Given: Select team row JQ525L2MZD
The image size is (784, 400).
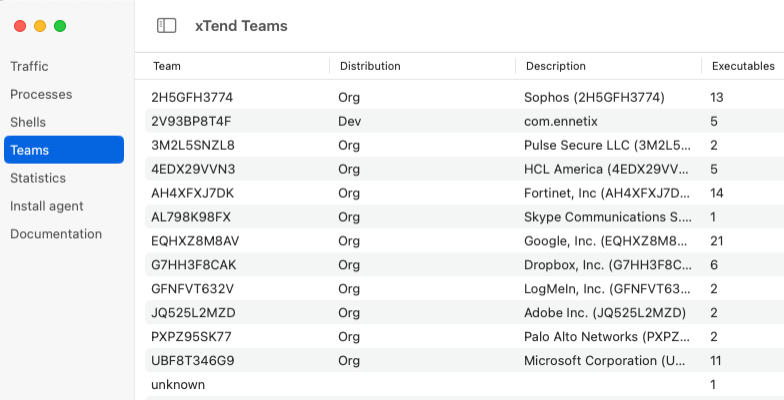Looking at the screenshot, I should click(x=464, y=312).
